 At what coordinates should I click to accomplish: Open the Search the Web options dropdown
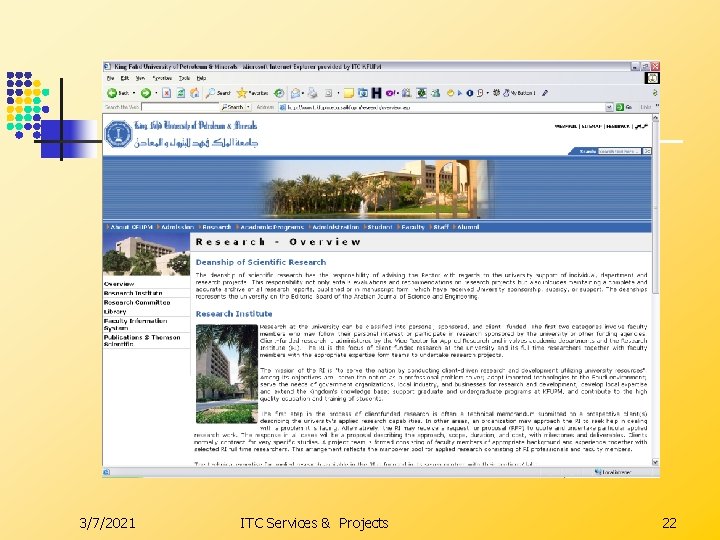tap(248, 107)
